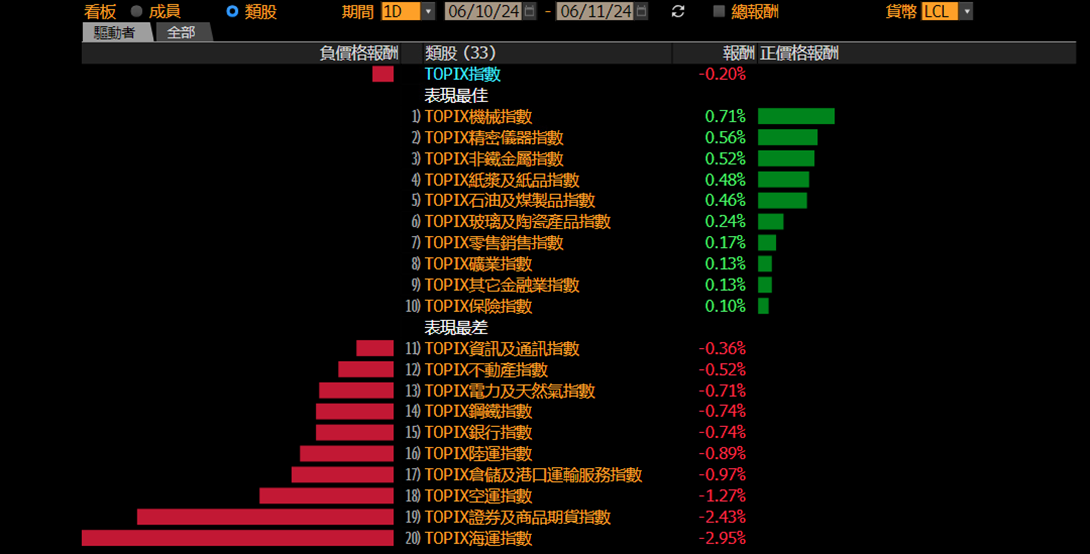Click the start date field 06/10/24
Screen dimensions: 1090x554
[x=483, y=11]
